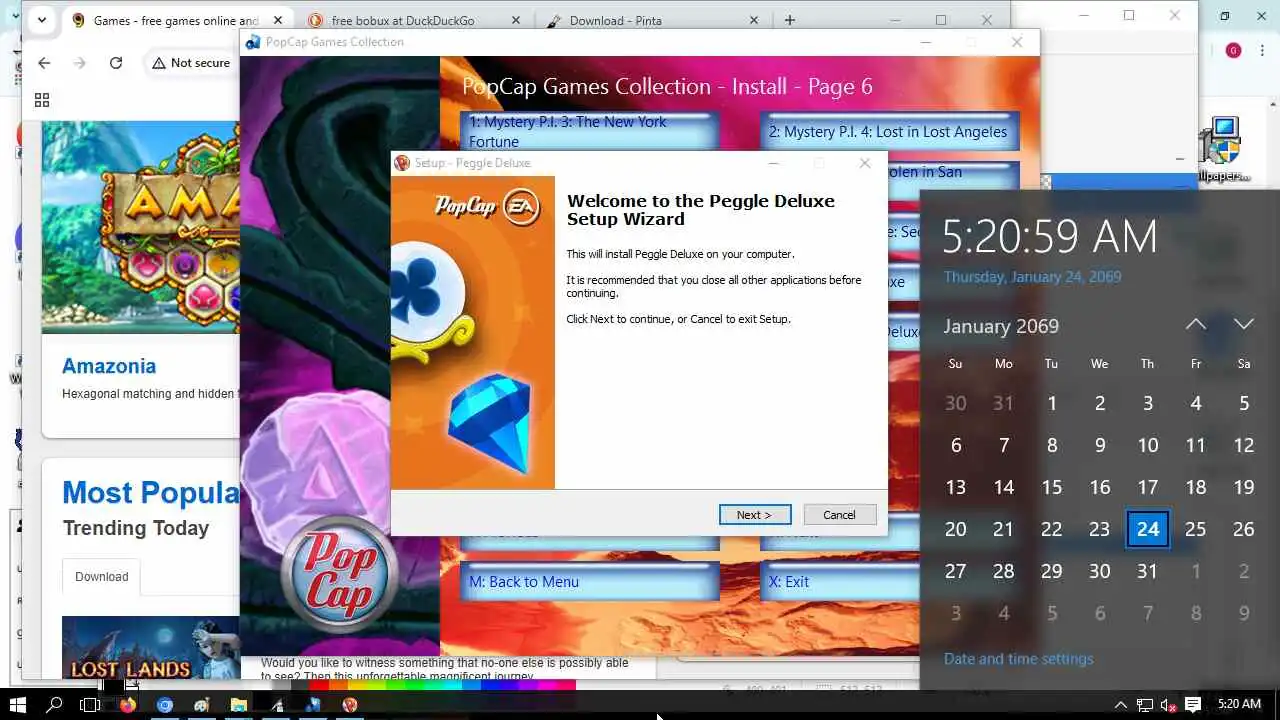Image resolution: width=1280 pixels, height=720 pixels.
Task: Open the Amazonia game title link
Action: coord(109,366)
